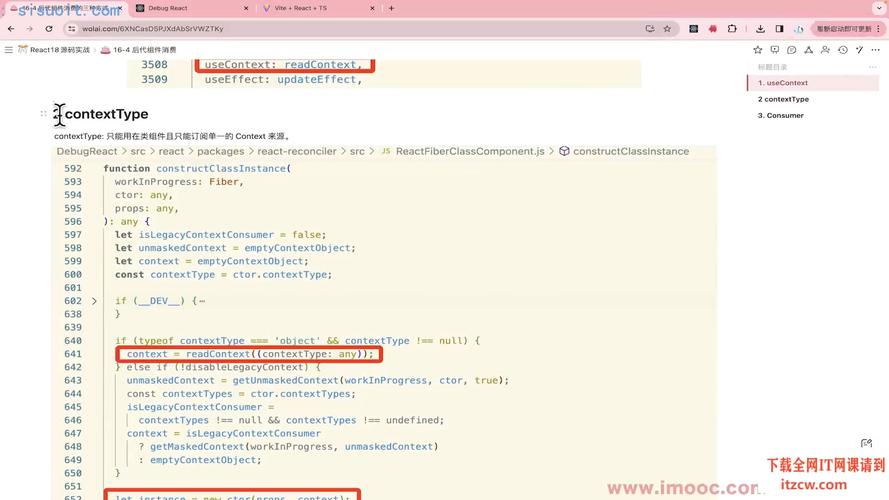Click the magic wand icon in page toolbar
This screenshot has width=889, height=500.
[x=860, y=50]
